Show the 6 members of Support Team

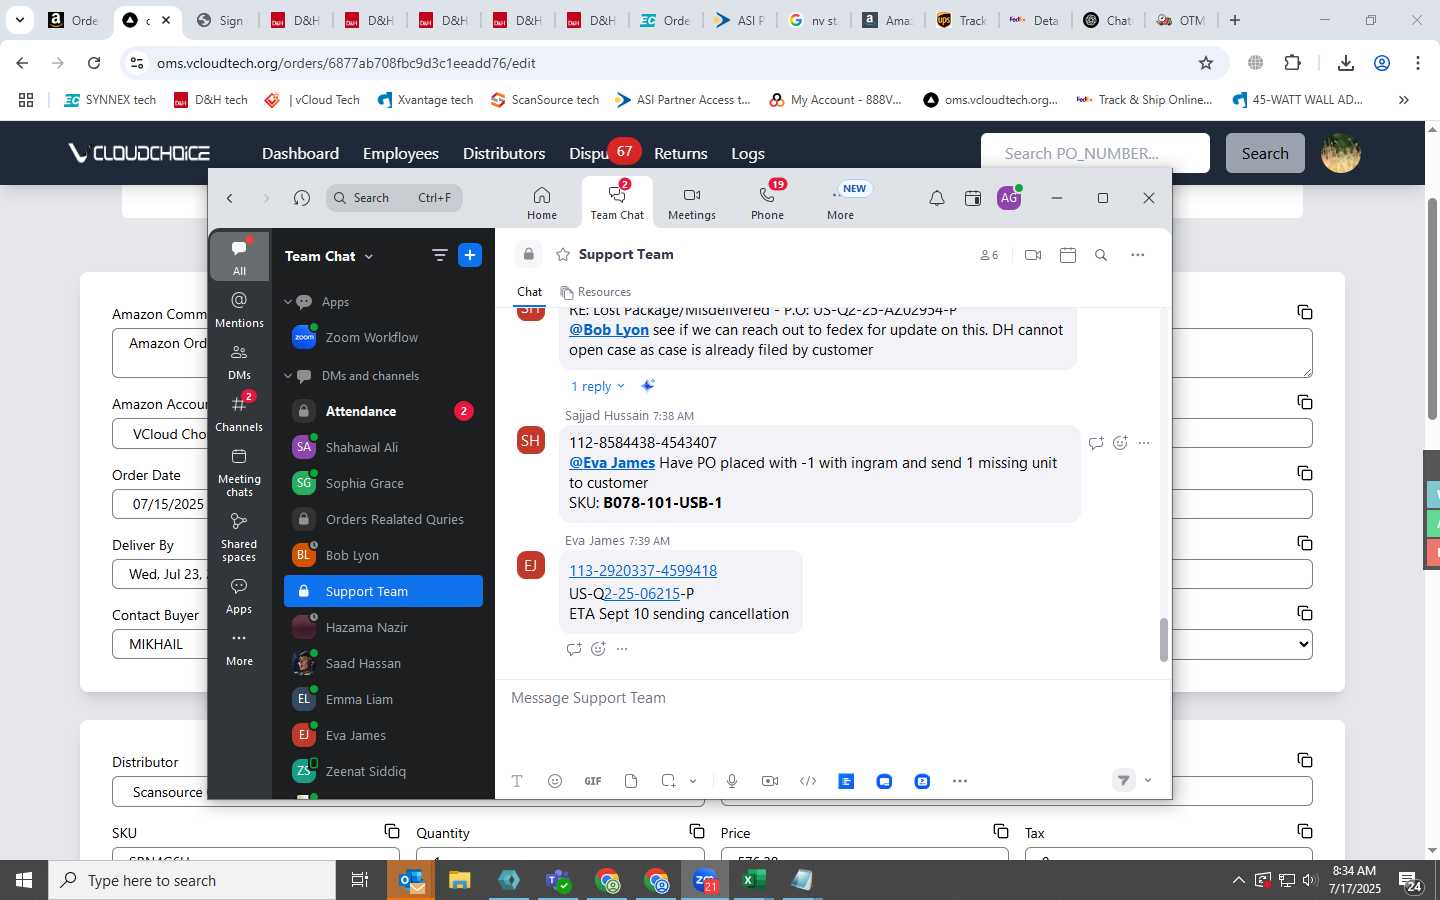click(989, 255)
